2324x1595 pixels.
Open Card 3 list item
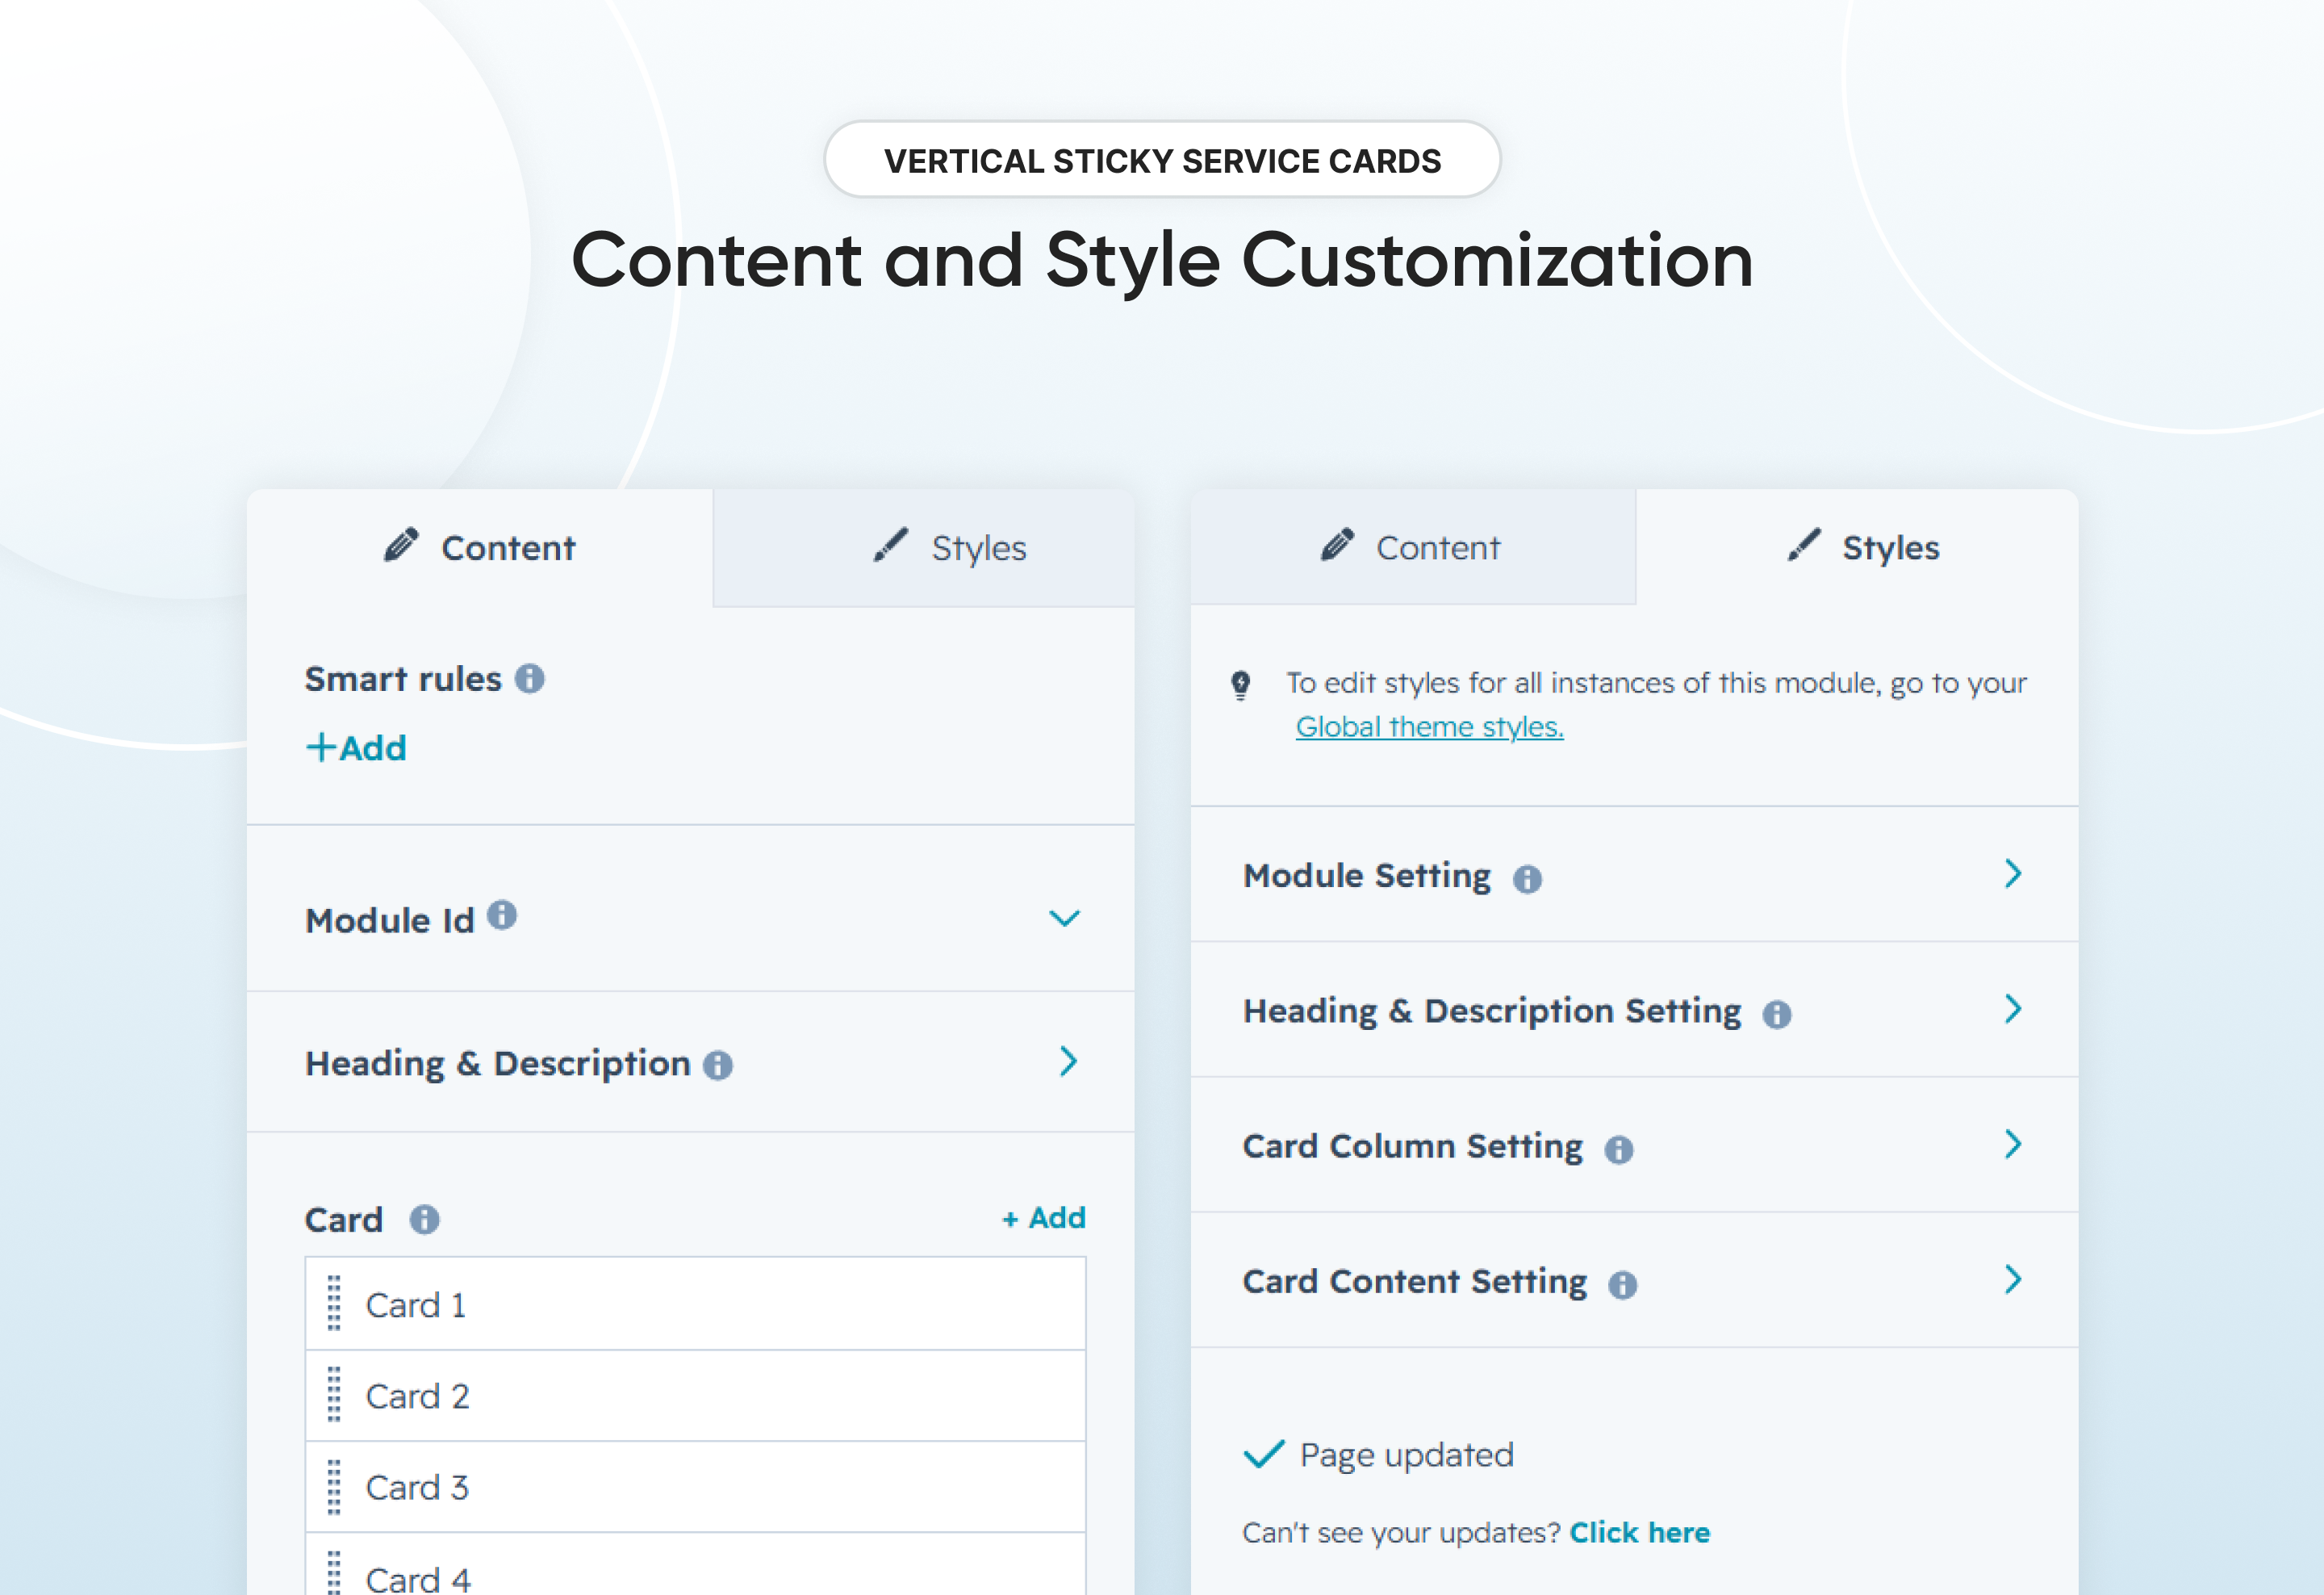(695, 1487)
